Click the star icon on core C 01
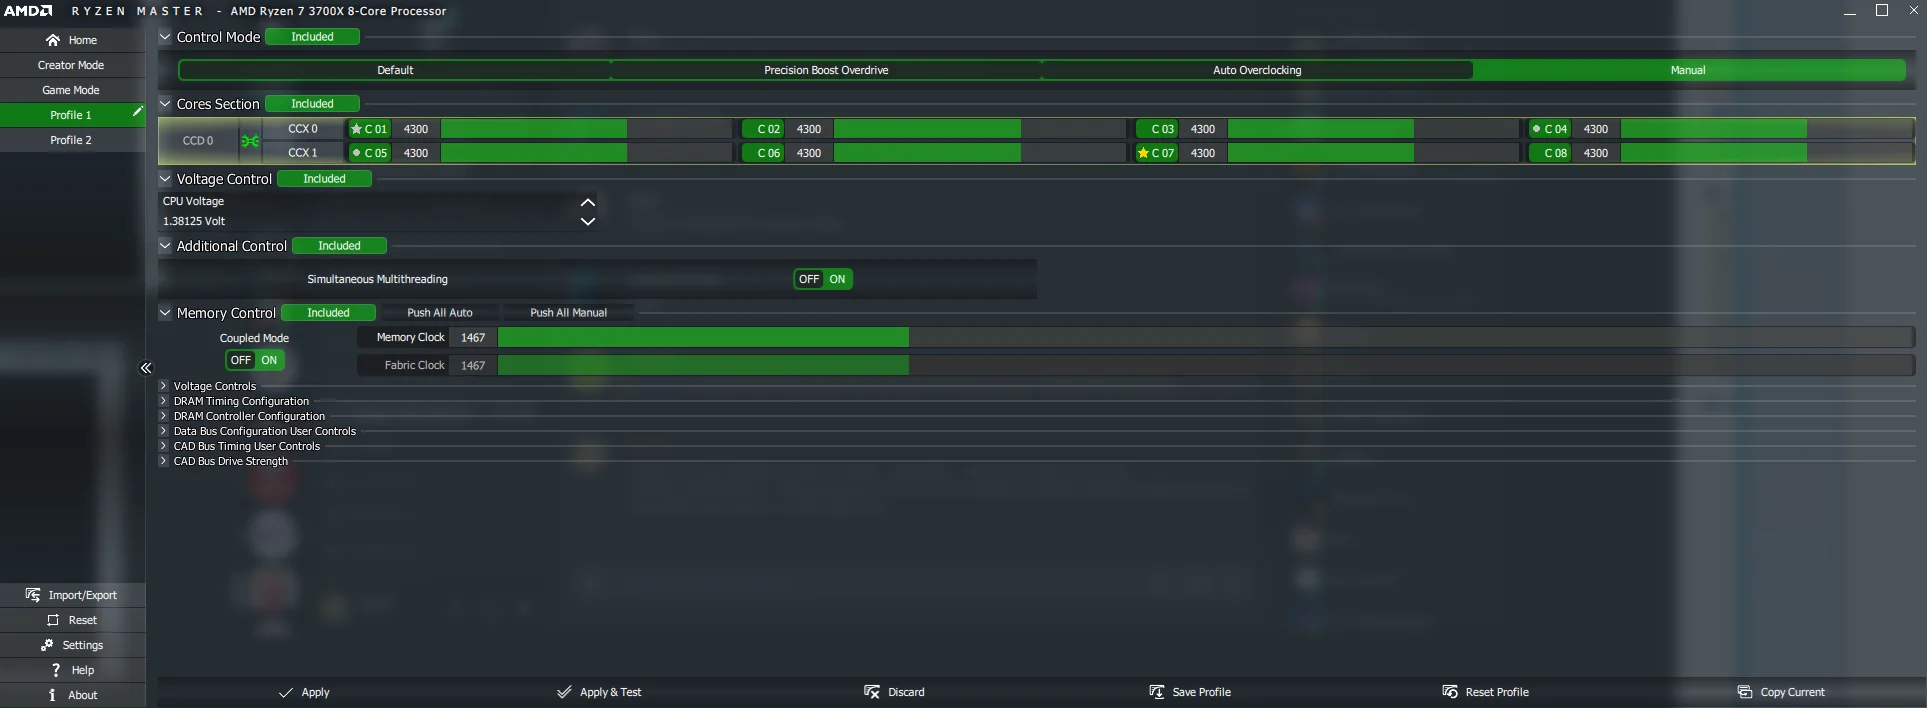1927x708 pixels. tap(356, 129)
